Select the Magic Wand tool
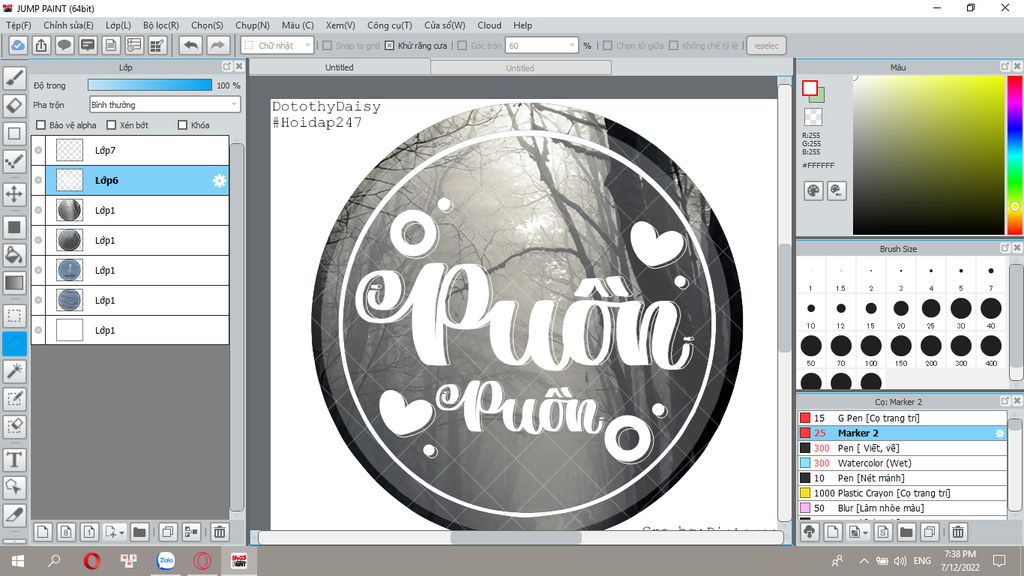 pyautogui.click(x=14, y=371)
